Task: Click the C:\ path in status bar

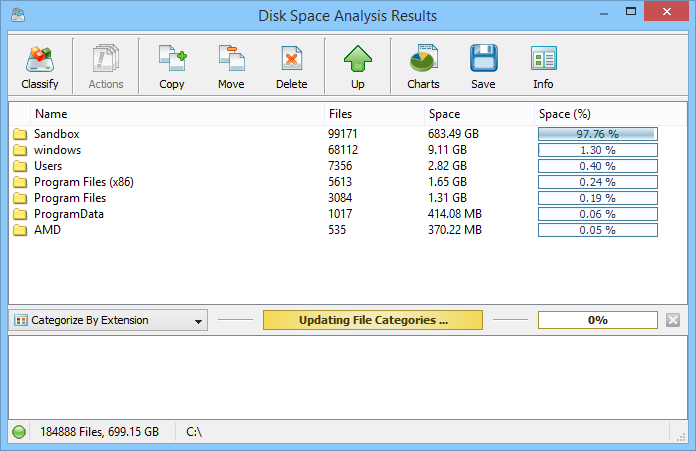Action: (x=194, y=432)
